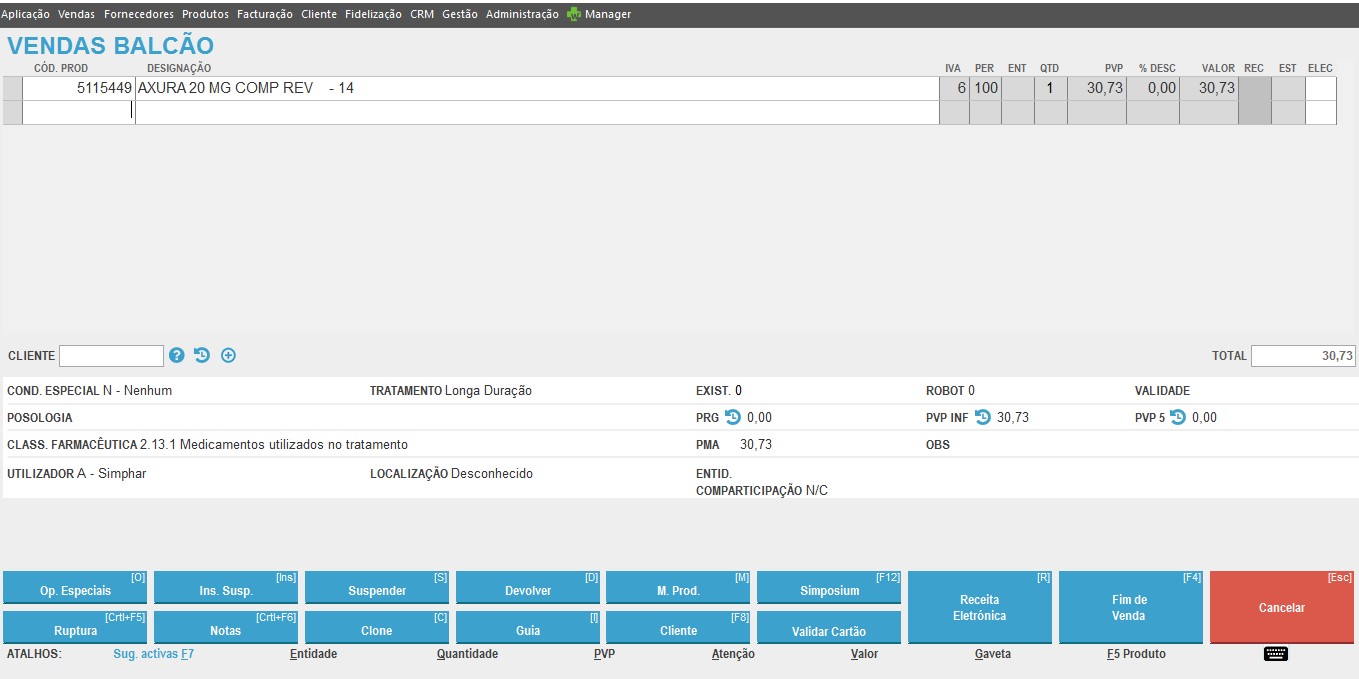Screen dimensions: 1359x679
Task: Click the help question mark beside Cliente field
Action: (x=177, y=355)
